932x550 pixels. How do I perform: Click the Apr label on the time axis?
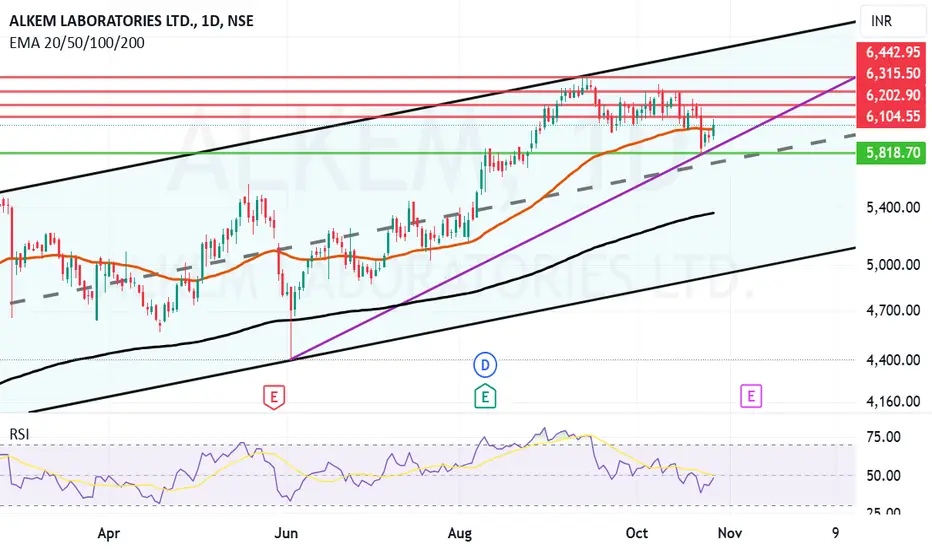click(109, 533)
